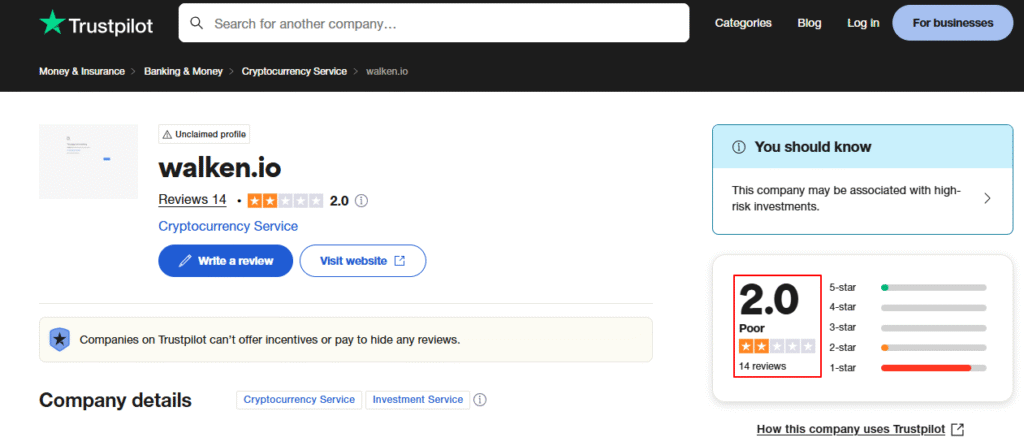Go to Banking & Money breadcrumb

coord(184,71)
